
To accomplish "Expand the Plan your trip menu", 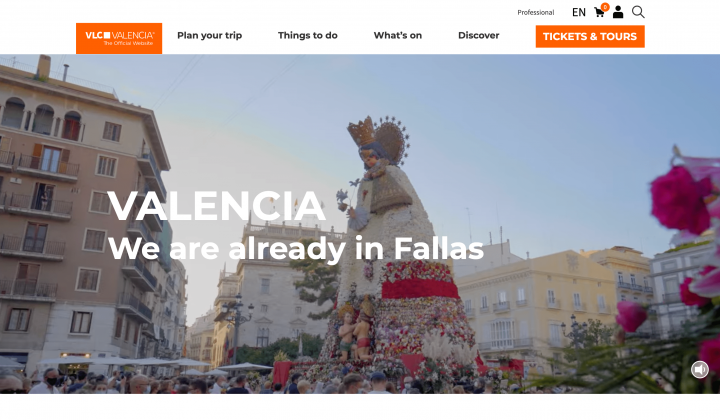I will click(209, 35).
